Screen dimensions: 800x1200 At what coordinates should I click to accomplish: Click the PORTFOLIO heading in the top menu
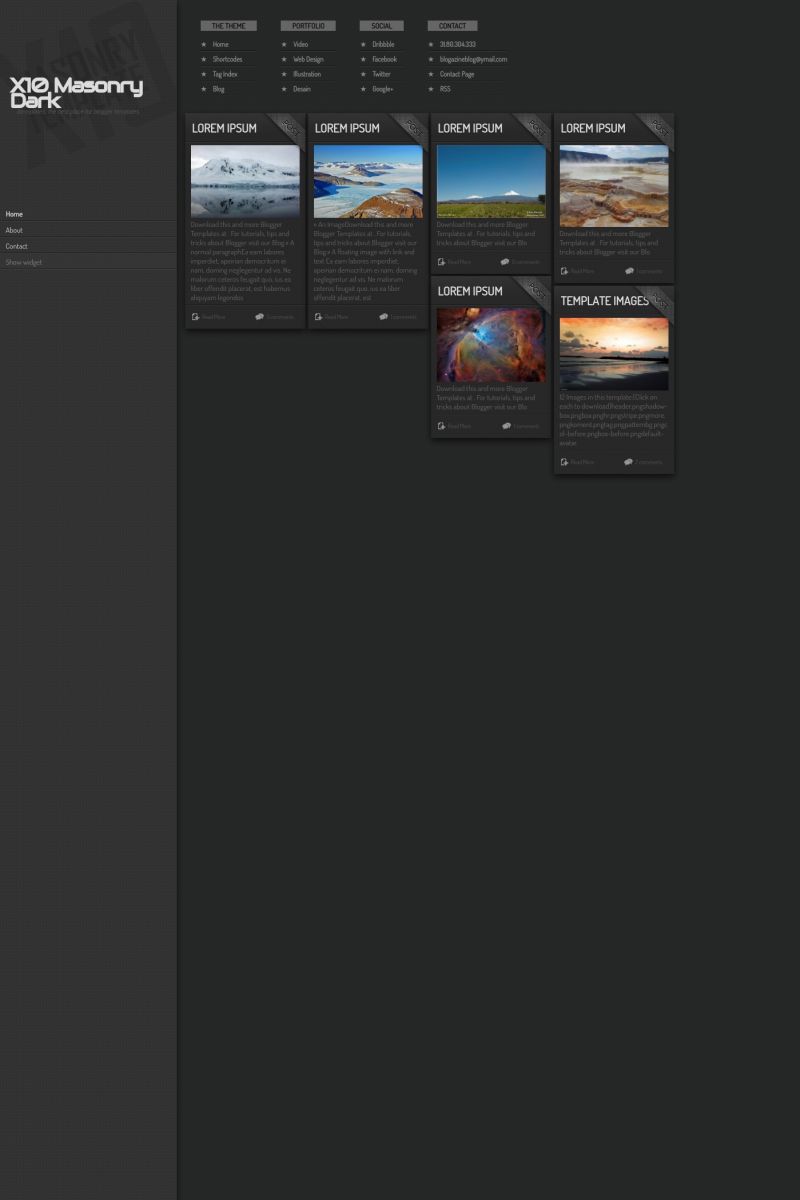(308, 26)
